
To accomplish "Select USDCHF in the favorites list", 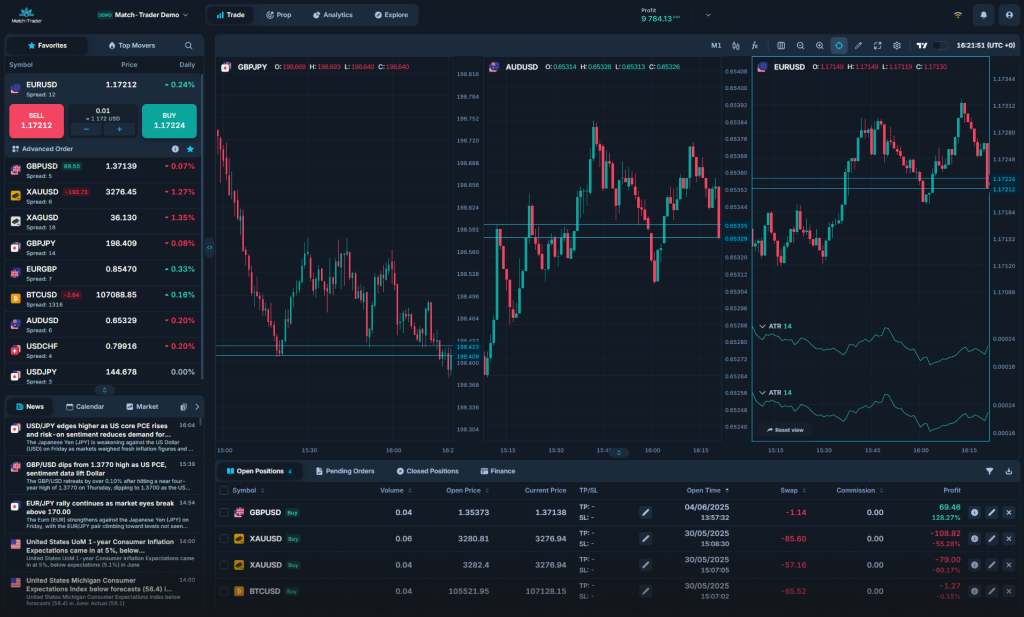I will click(103, 351).
